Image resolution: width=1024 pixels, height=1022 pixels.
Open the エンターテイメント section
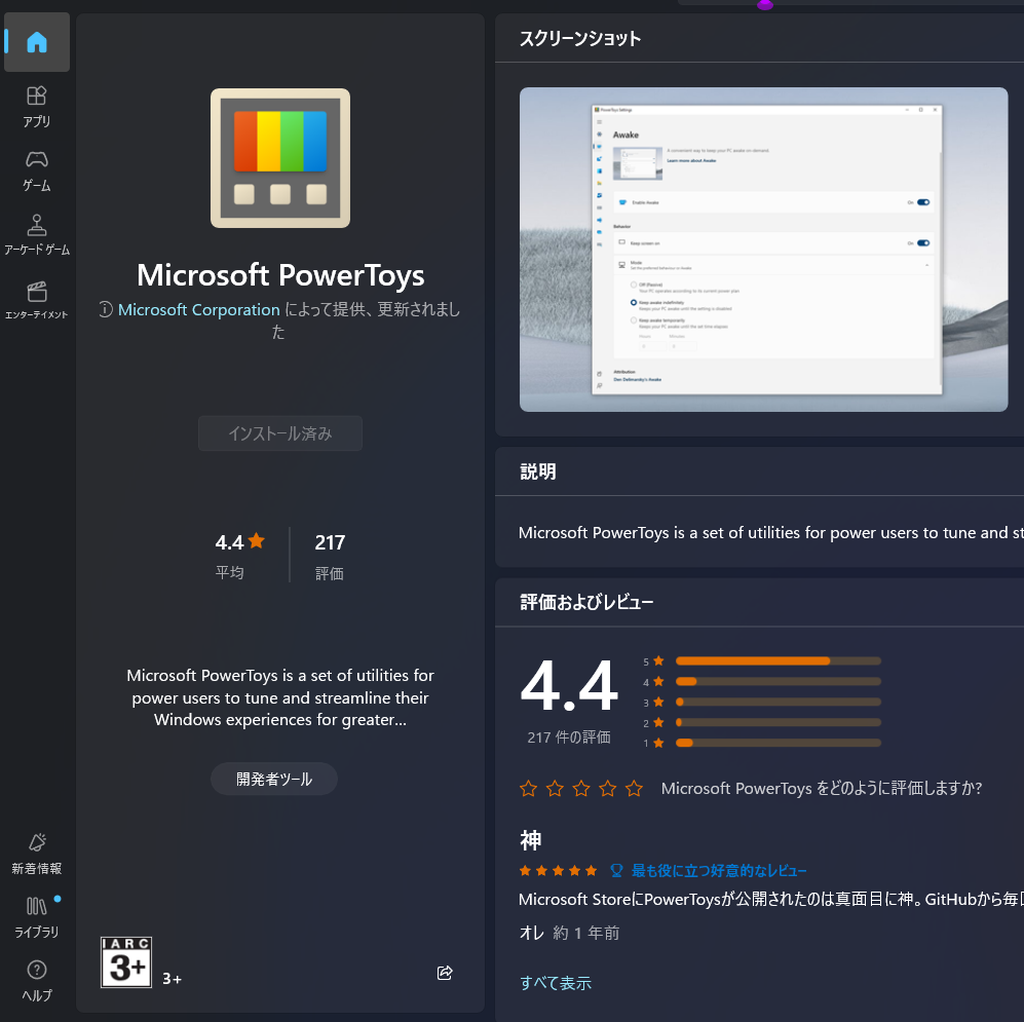pyautogui.click(x=37, y=300)
